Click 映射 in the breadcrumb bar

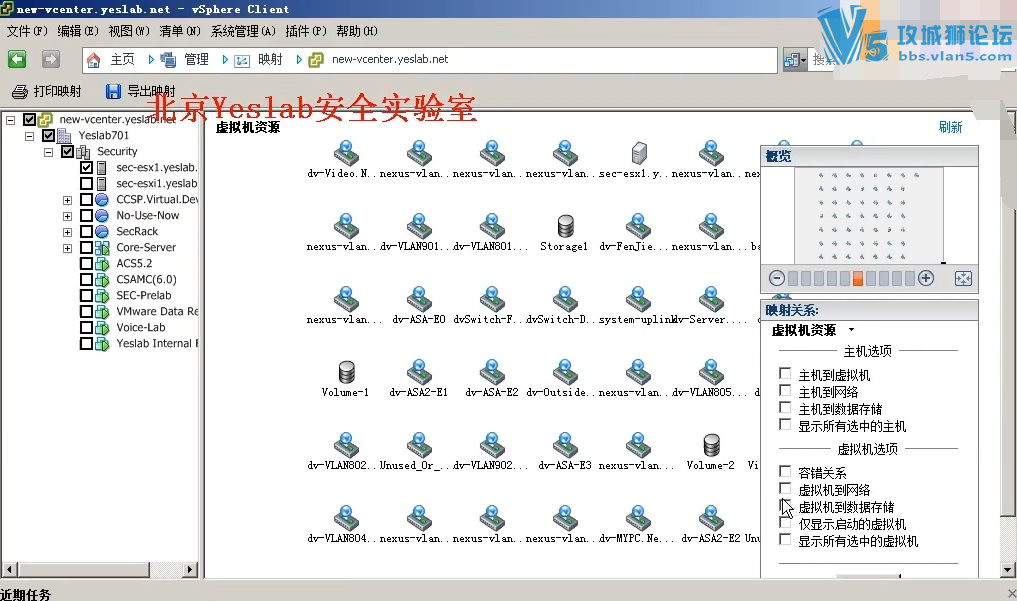click(x=270, y=60)
